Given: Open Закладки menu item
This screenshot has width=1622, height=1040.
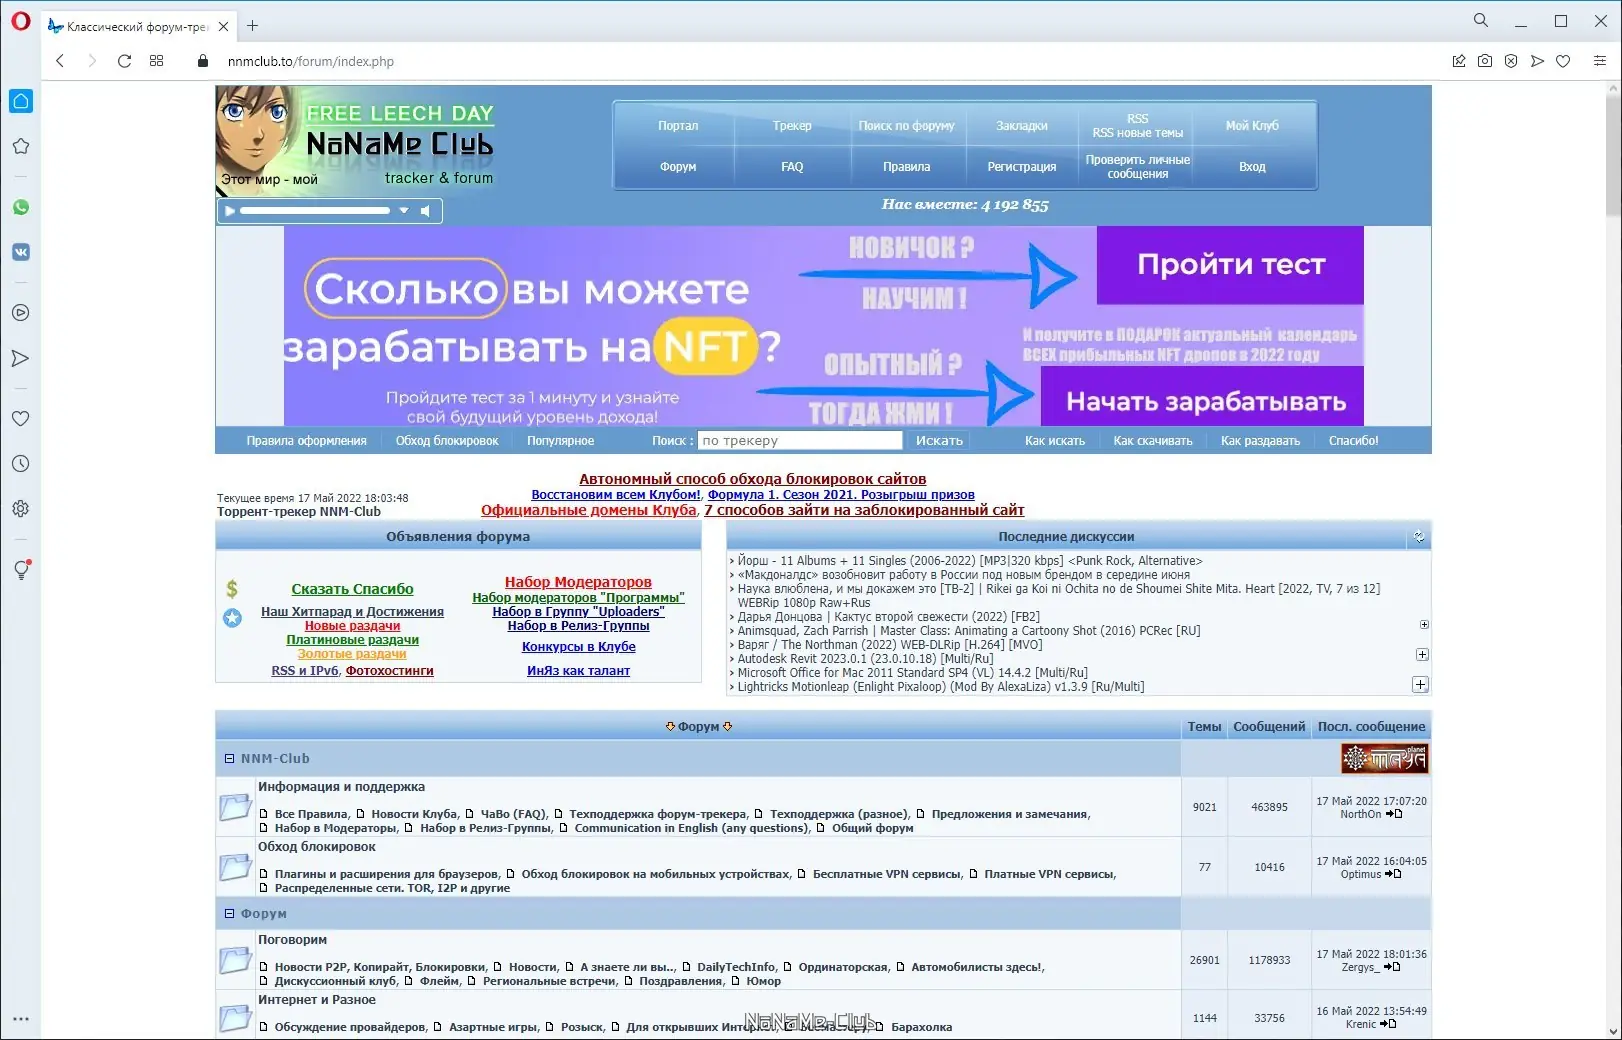Looking at the screenshot, I should pyautogui.click(x=1022, y=126).
